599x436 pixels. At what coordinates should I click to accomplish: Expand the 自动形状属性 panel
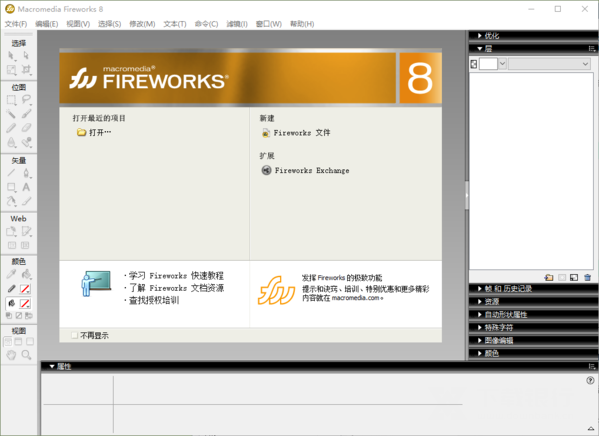479,314
